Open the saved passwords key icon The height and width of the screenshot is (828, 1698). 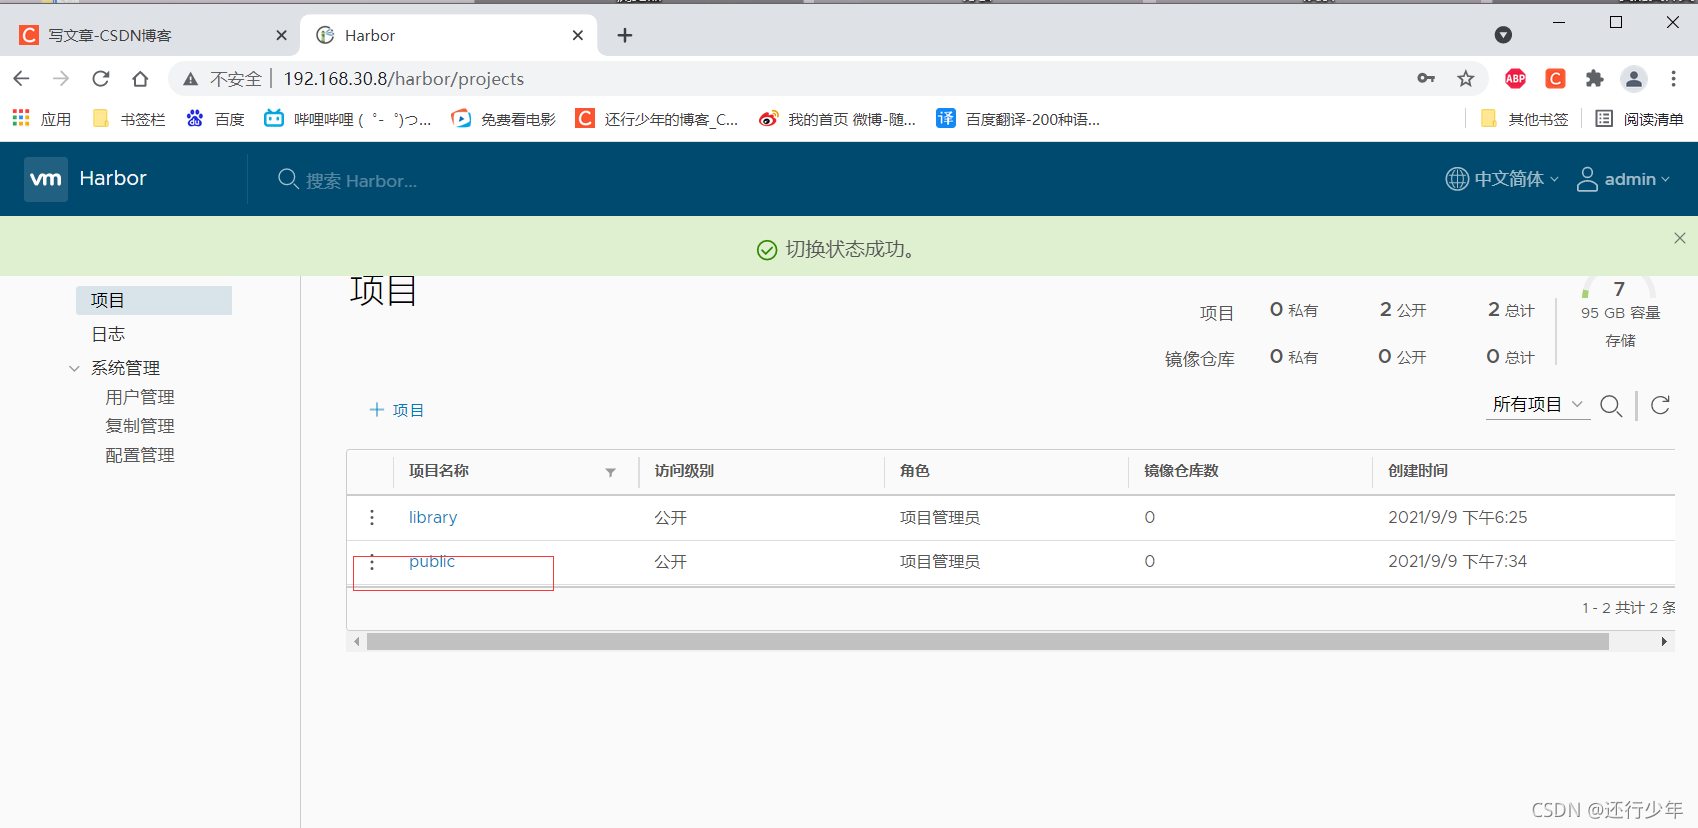pos(1426,78)
